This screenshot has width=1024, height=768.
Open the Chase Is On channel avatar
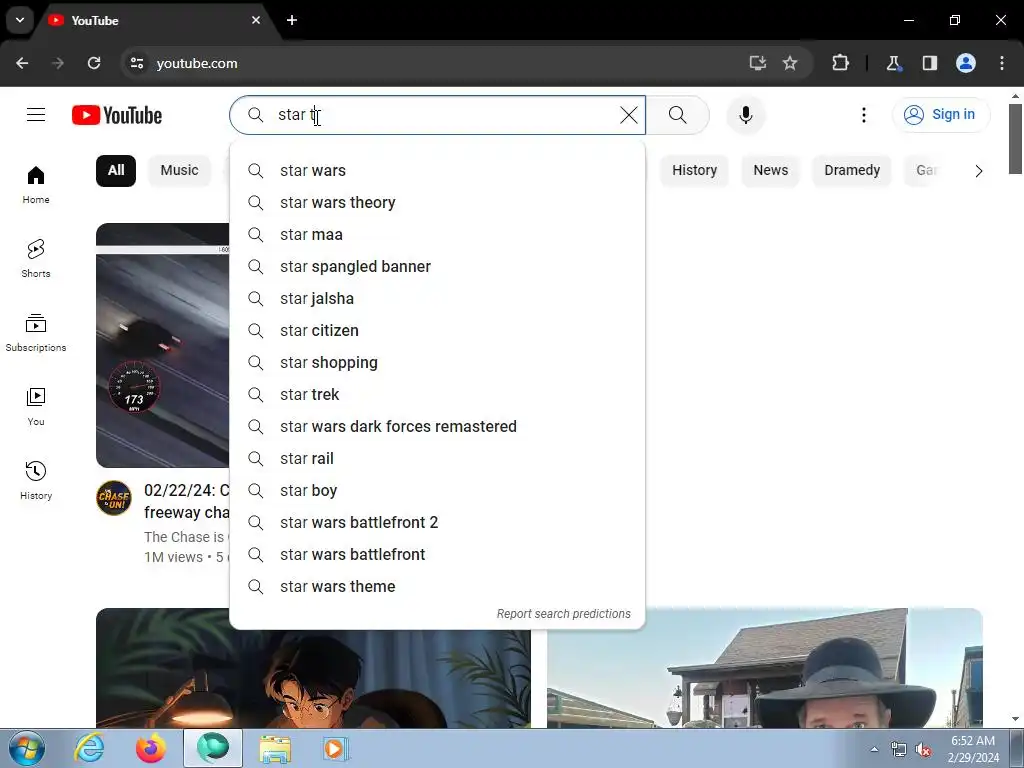click(114, 498)
